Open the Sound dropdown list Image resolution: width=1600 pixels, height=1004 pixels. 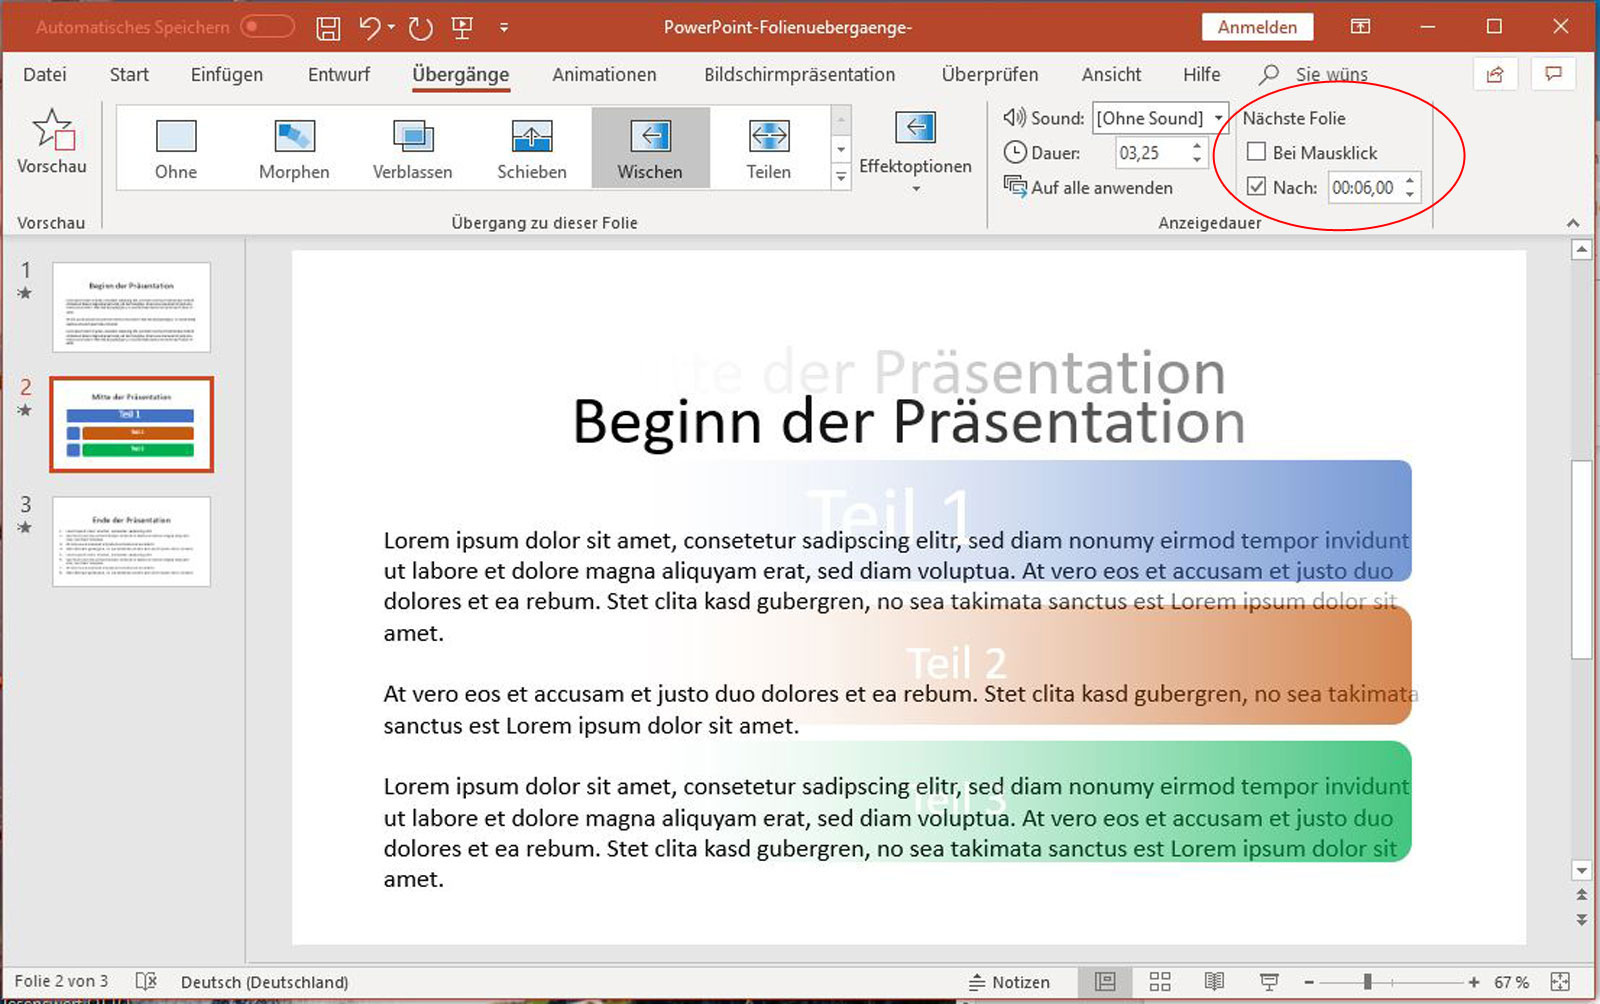(x=1218, y=118)
